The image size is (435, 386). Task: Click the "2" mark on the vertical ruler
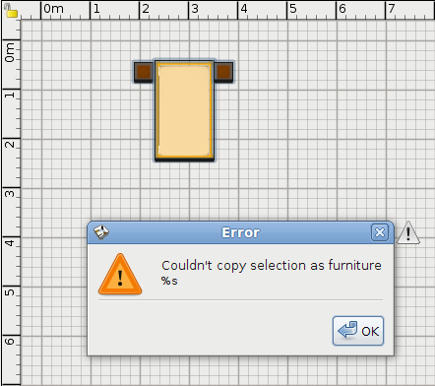[10, 145]
